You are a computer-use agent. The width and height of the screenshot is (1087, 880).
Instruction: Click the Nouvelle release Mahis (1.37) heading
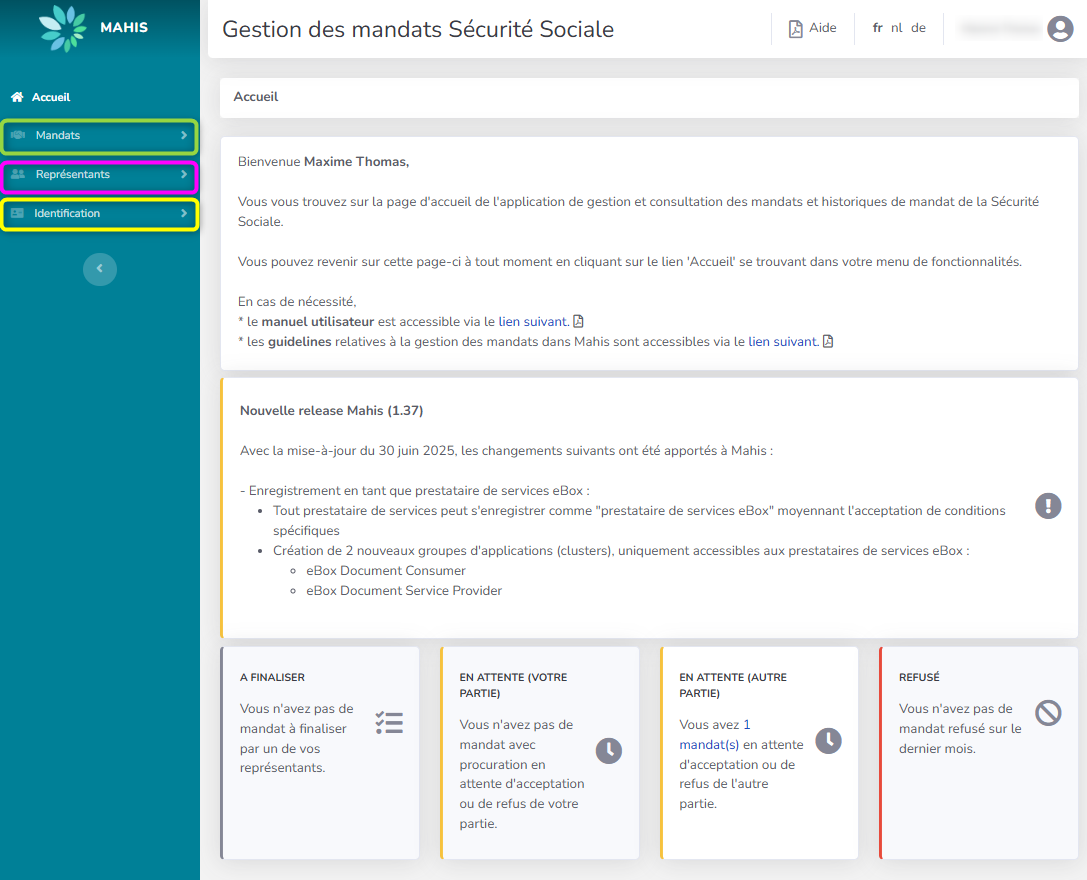click(x=331, y=411)
